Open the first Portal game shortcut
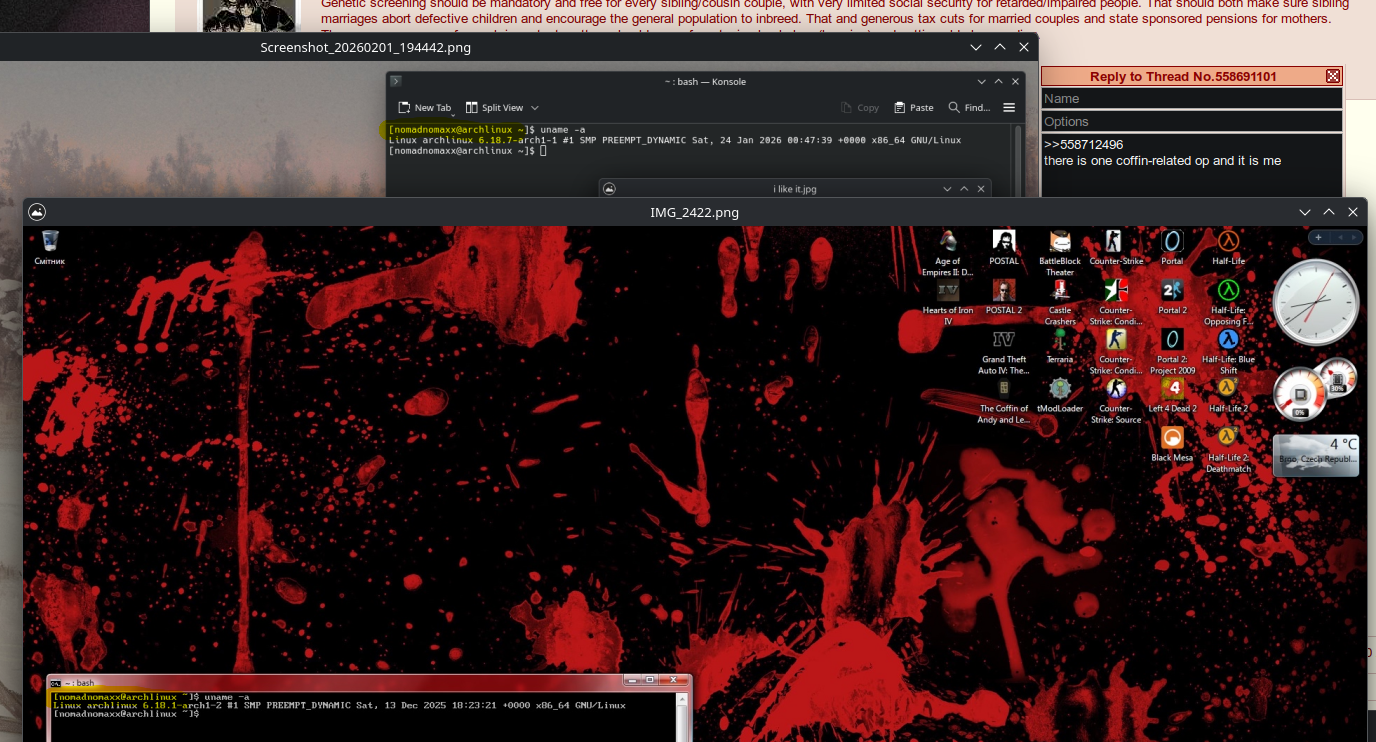1376x742 pixels. pos(1172,248)
